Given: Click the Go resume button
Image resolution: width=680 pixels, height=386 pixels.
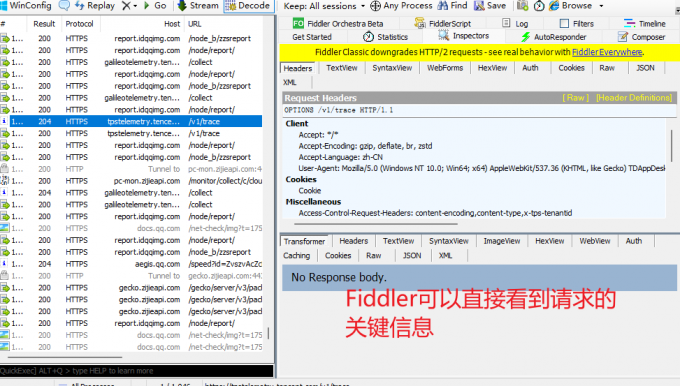Looking at the screenshot, I should [x=155, y=6].
